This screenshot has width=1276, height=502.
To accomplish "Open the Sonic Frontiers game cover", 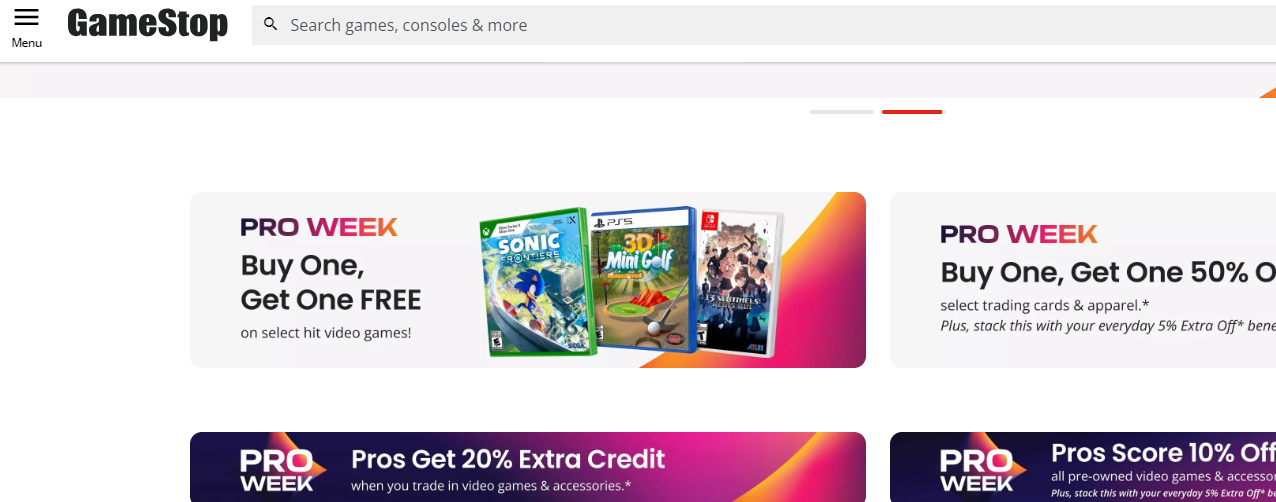I will point(536,282).
